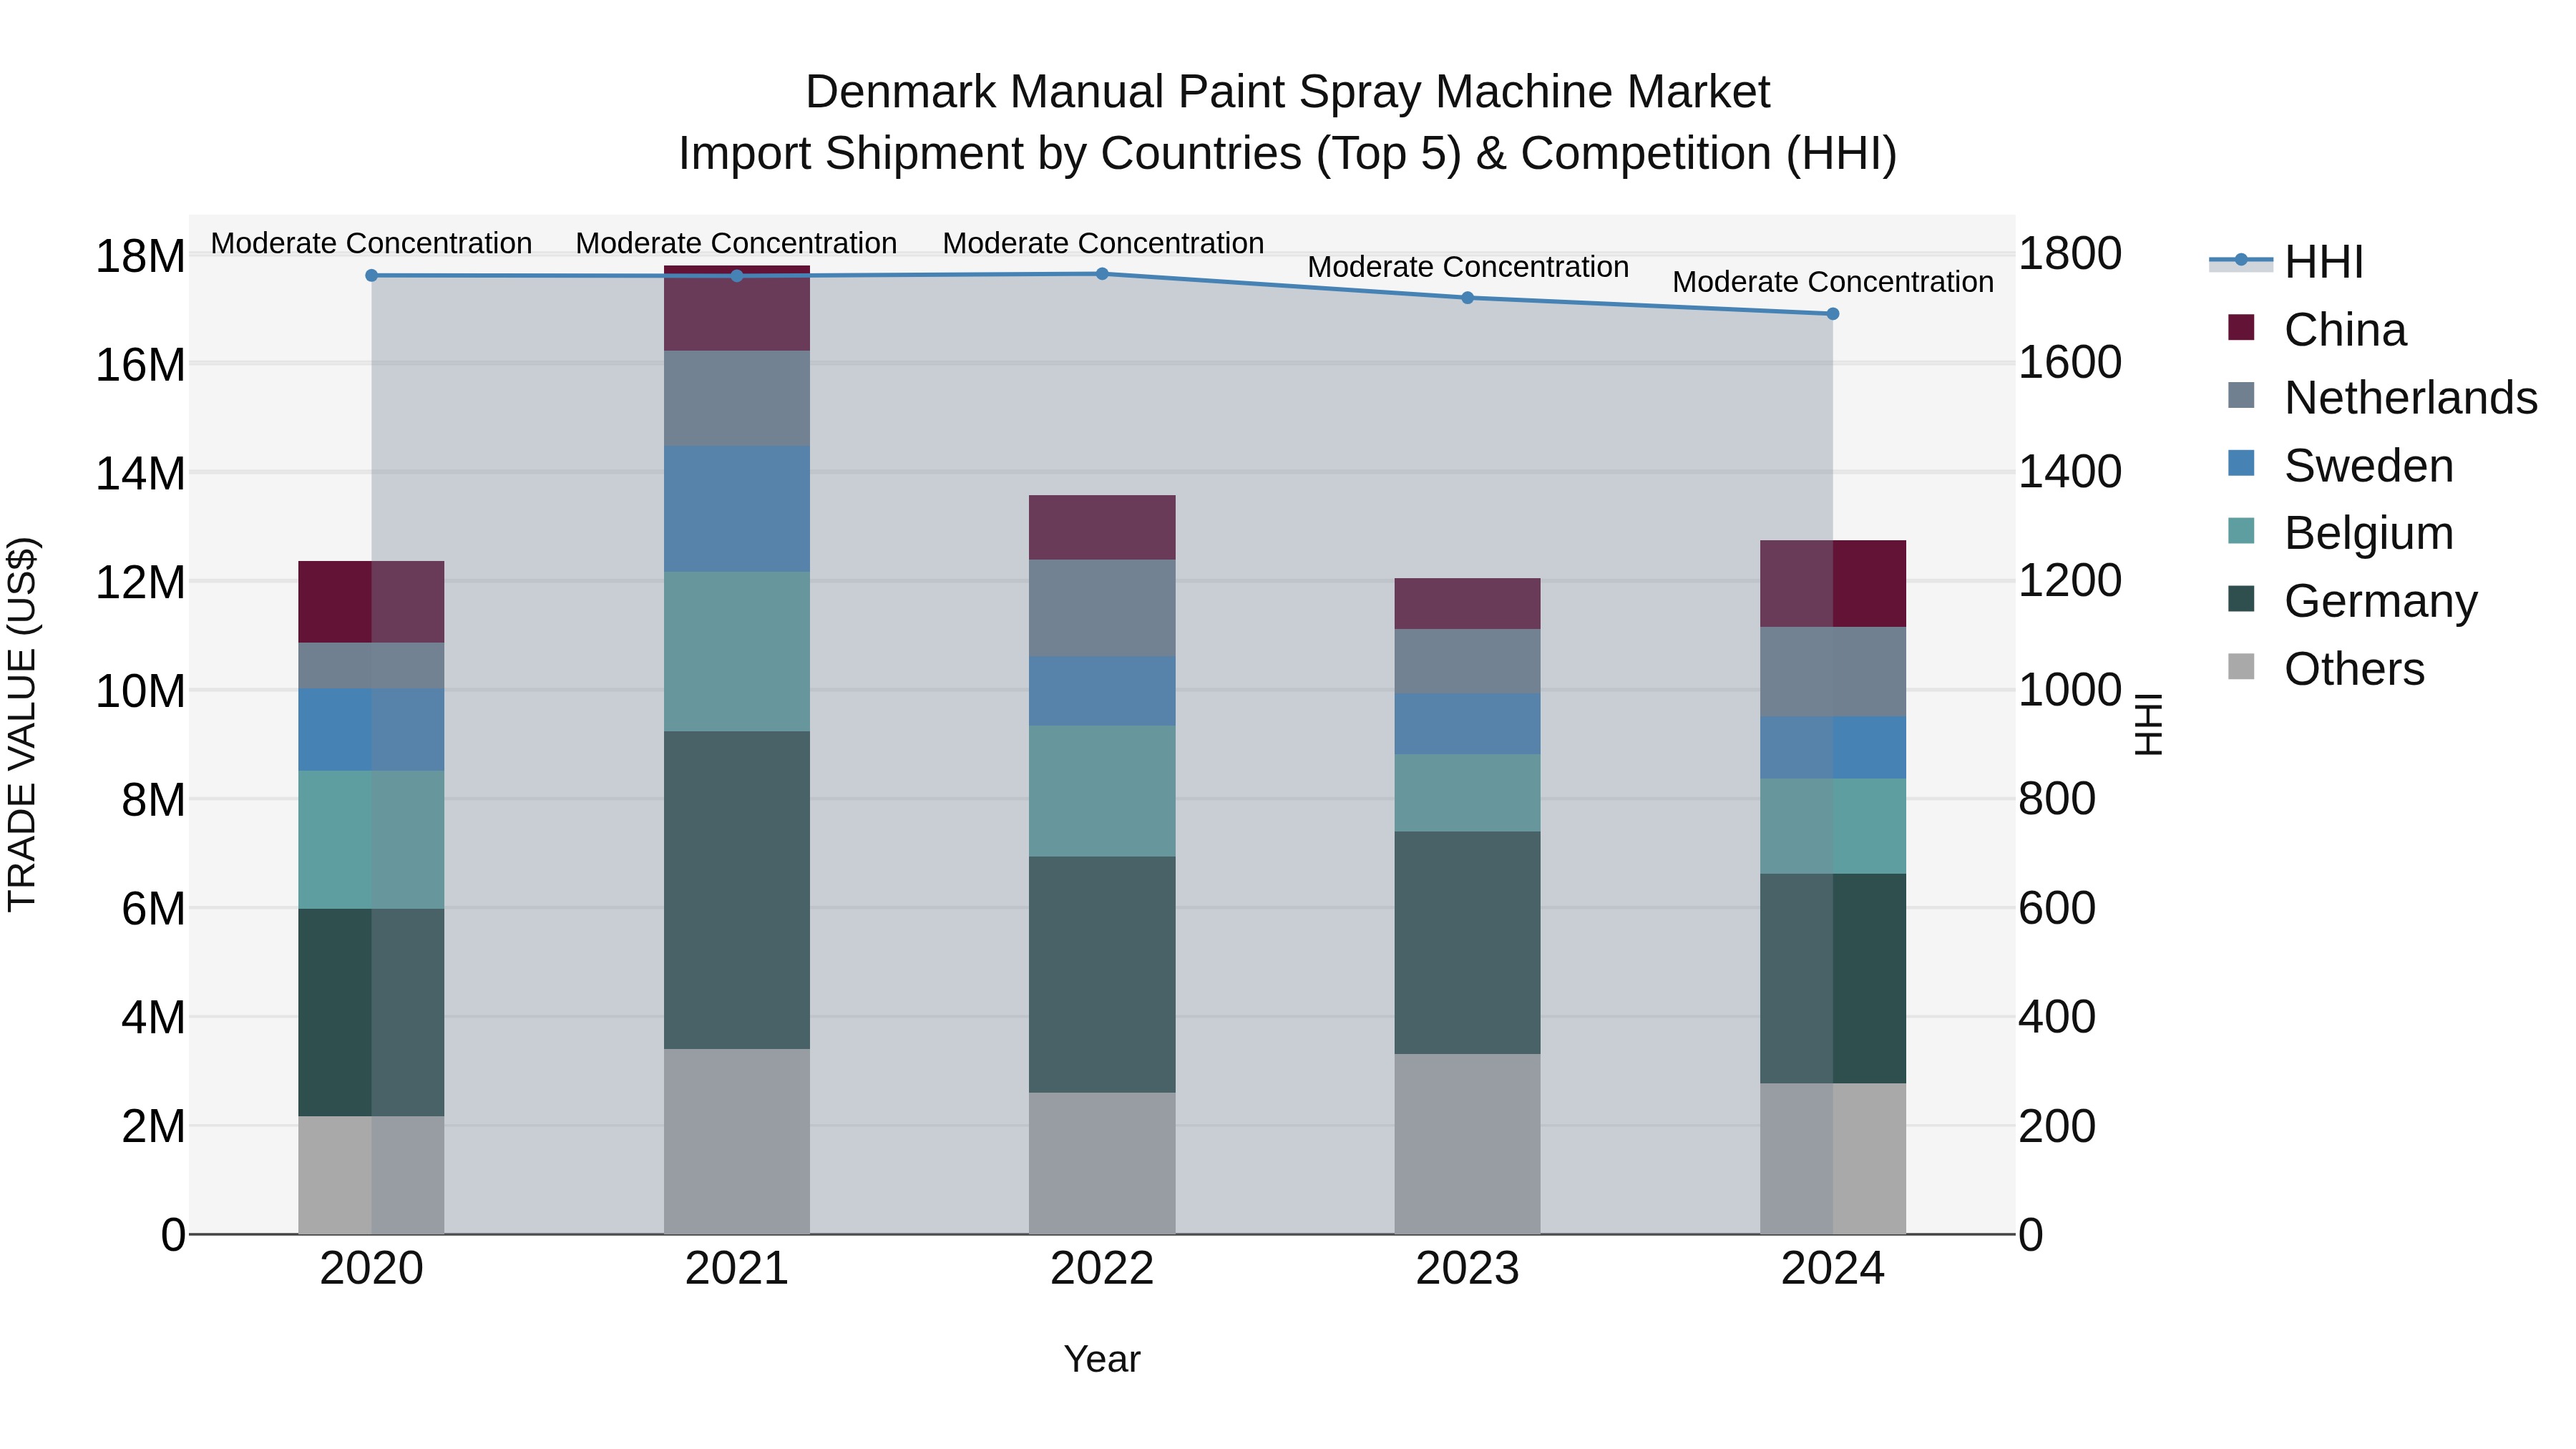Click the 2022 Belgium bar segment
Image resolution: width=2576 pixels, height=1449 pixels.
click(x=1102, y=791)
